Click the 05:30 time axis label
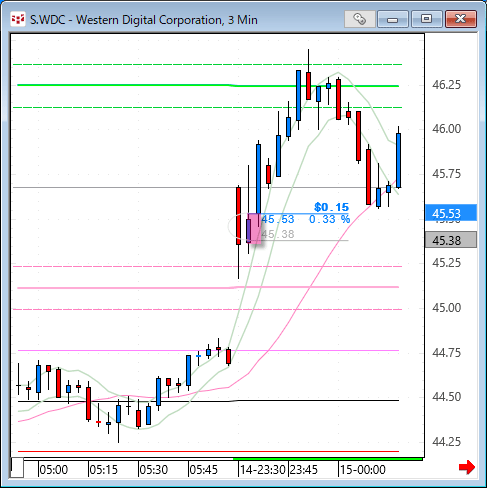This screenshot has width=487, height=488. pyautogui.click(x=154, y=470)
